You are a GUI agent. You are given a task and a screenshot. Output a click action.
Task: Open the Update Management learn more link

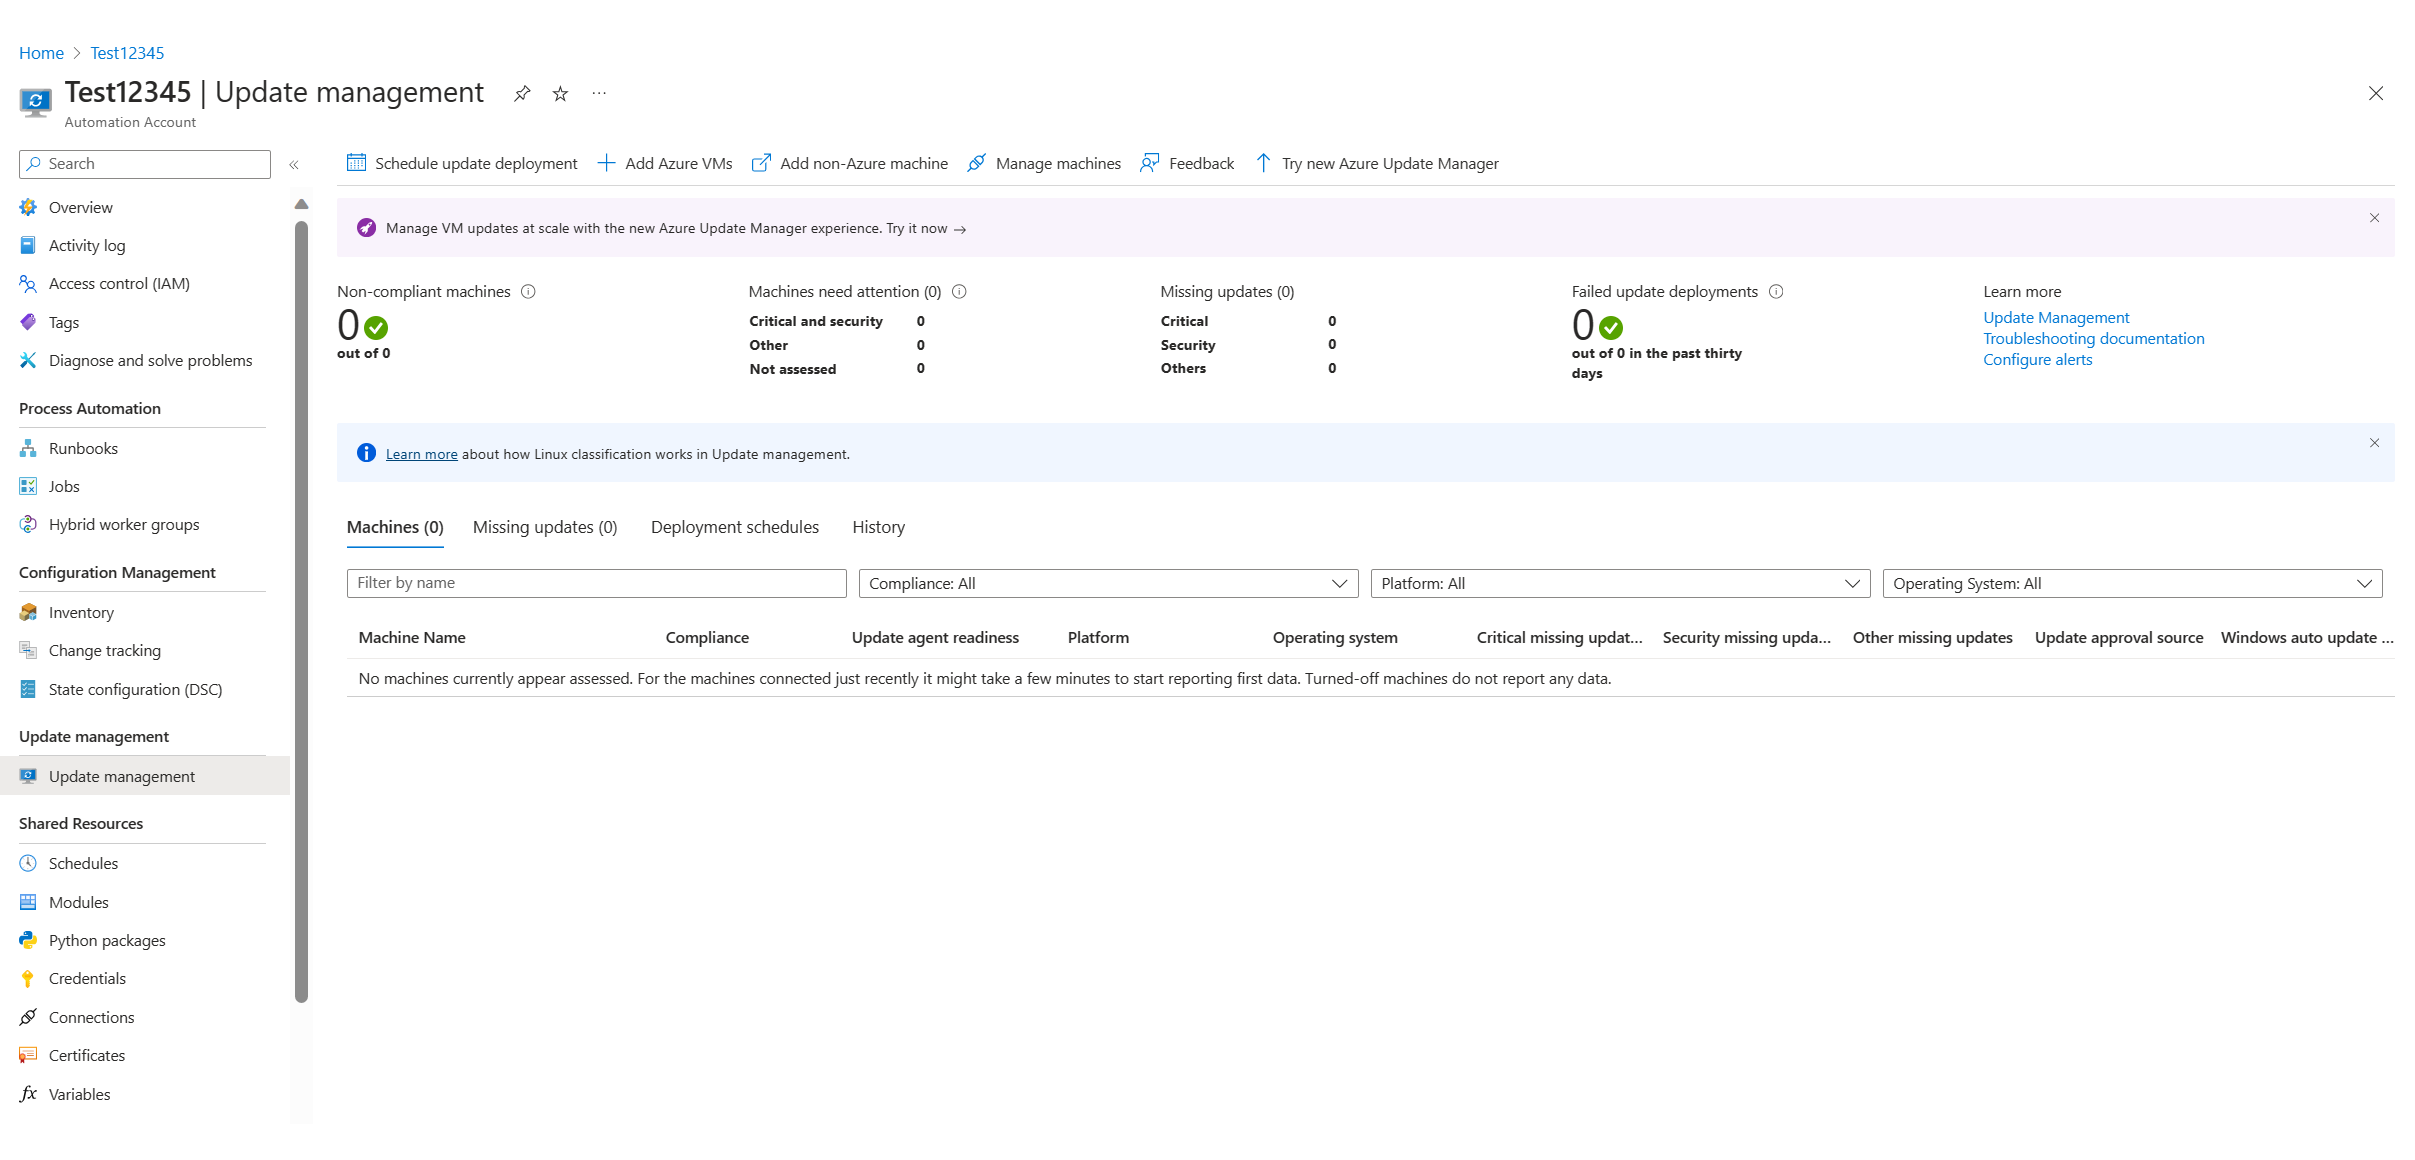coord(2056,317)
